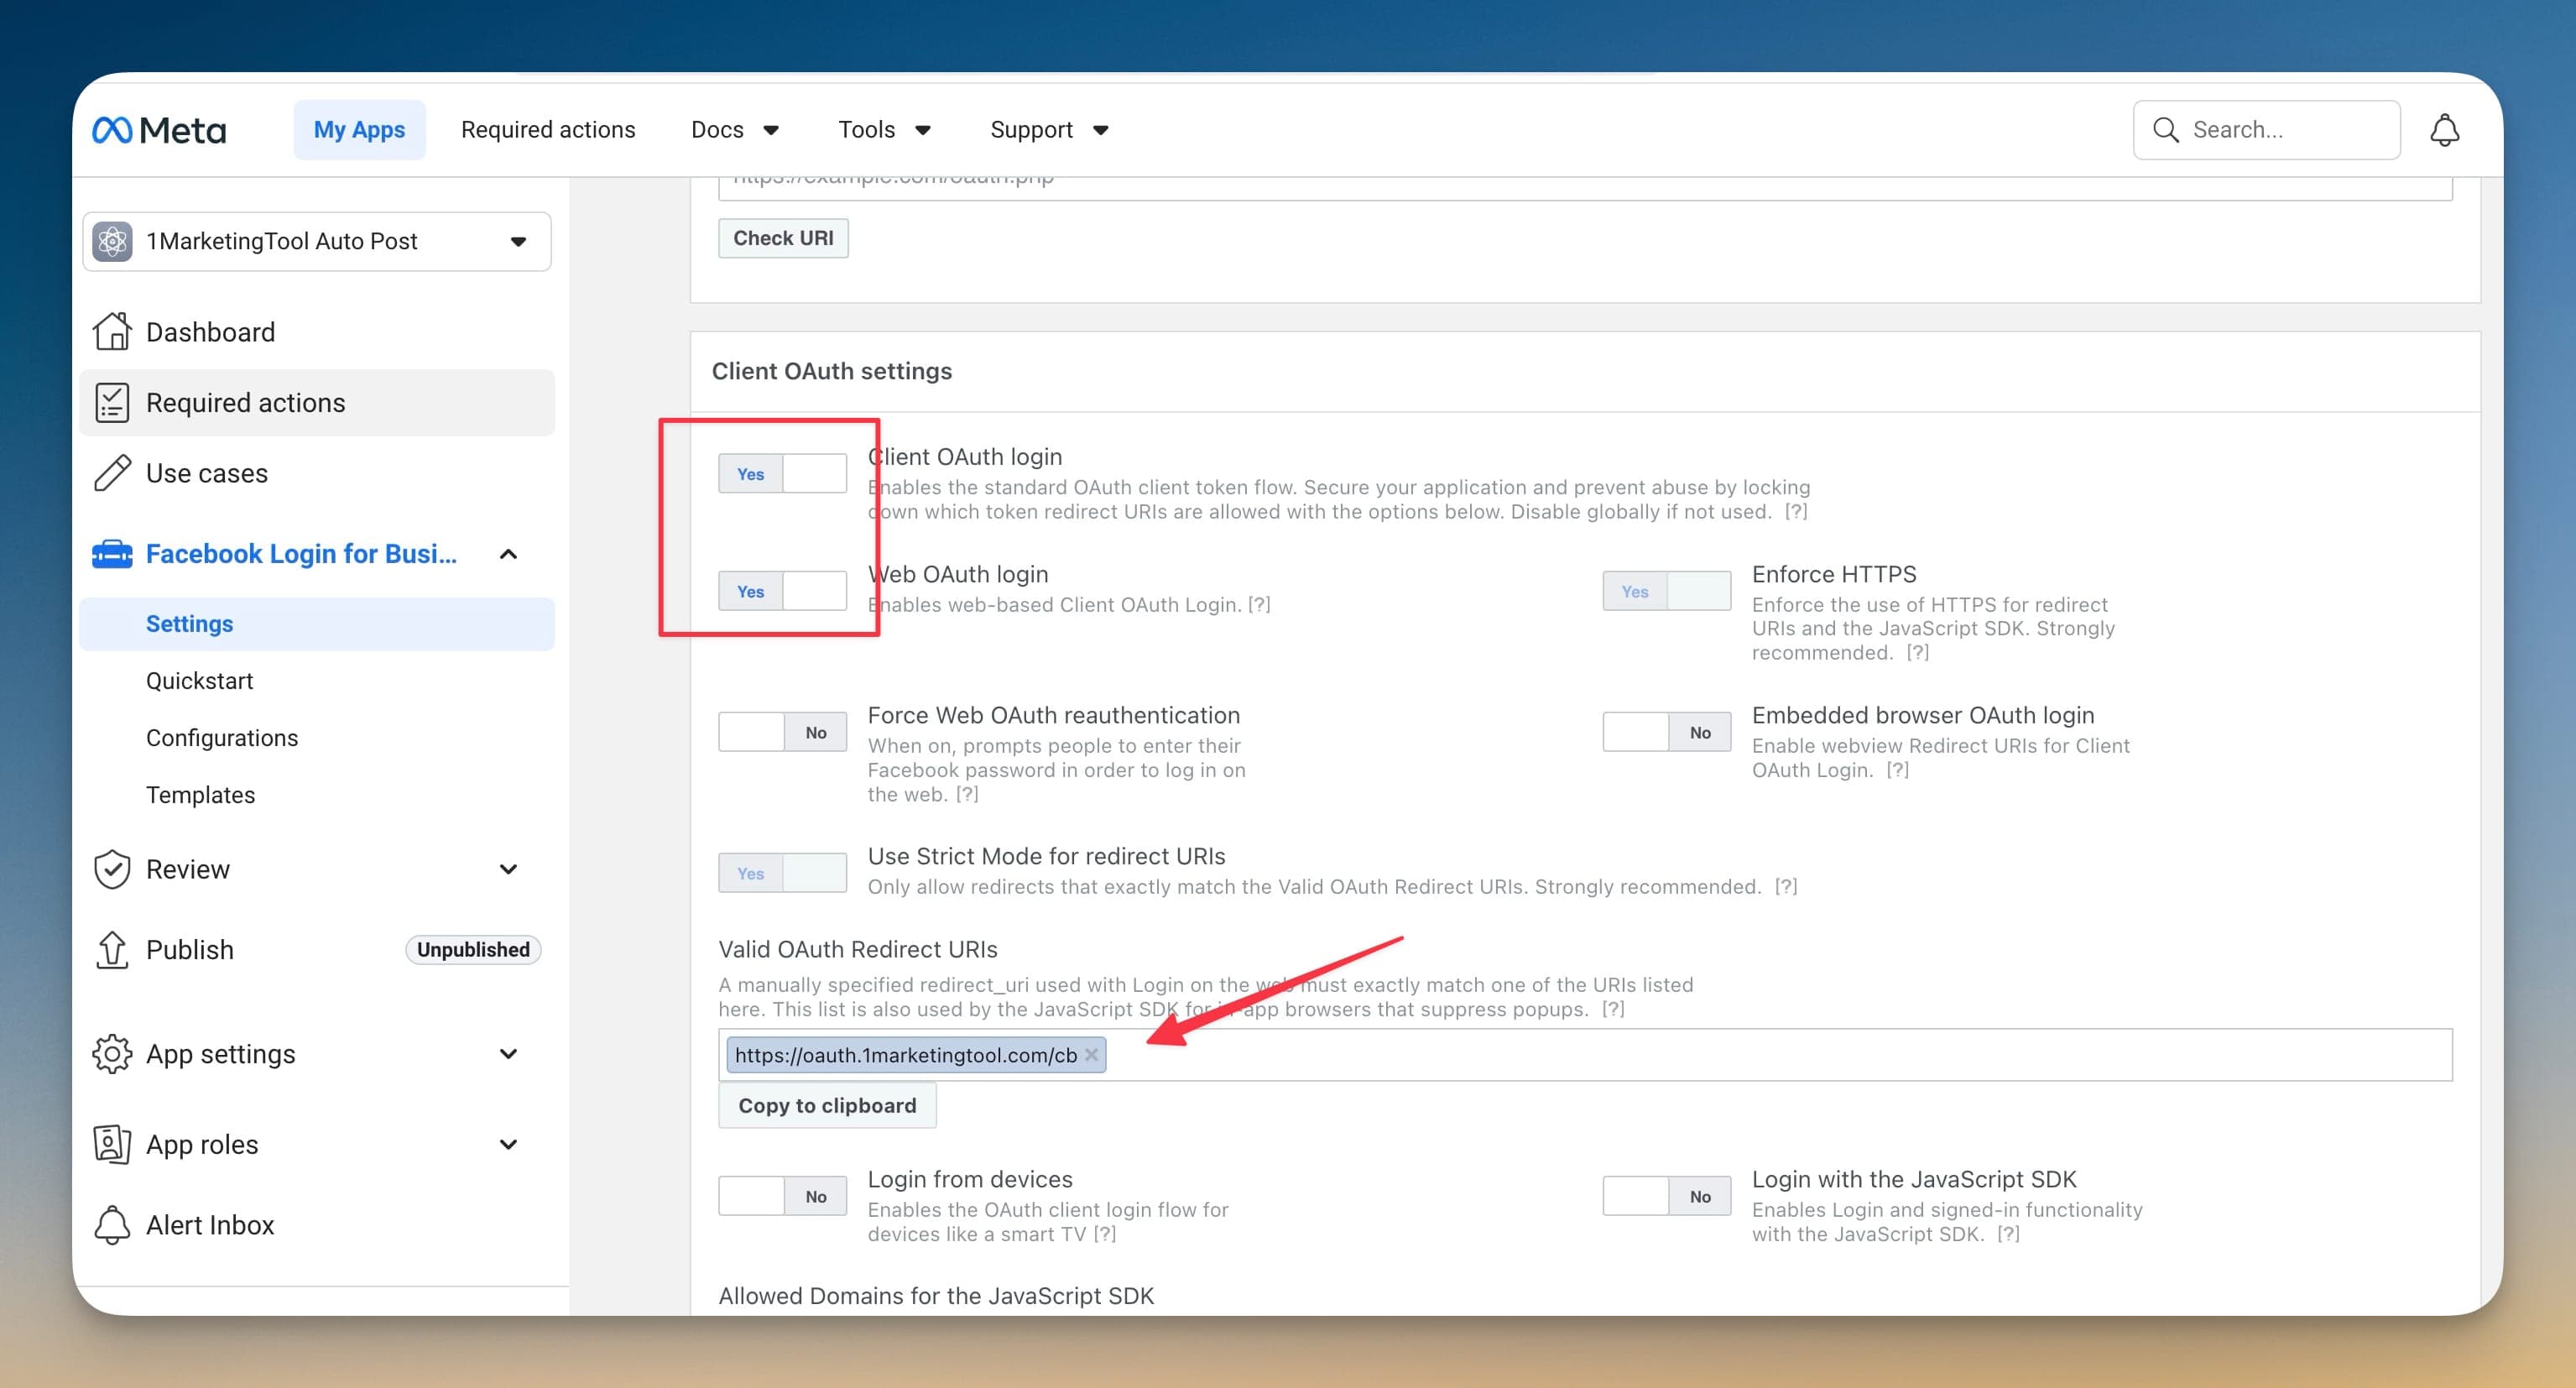Expand the App roles chevron

pos(508,1144)
